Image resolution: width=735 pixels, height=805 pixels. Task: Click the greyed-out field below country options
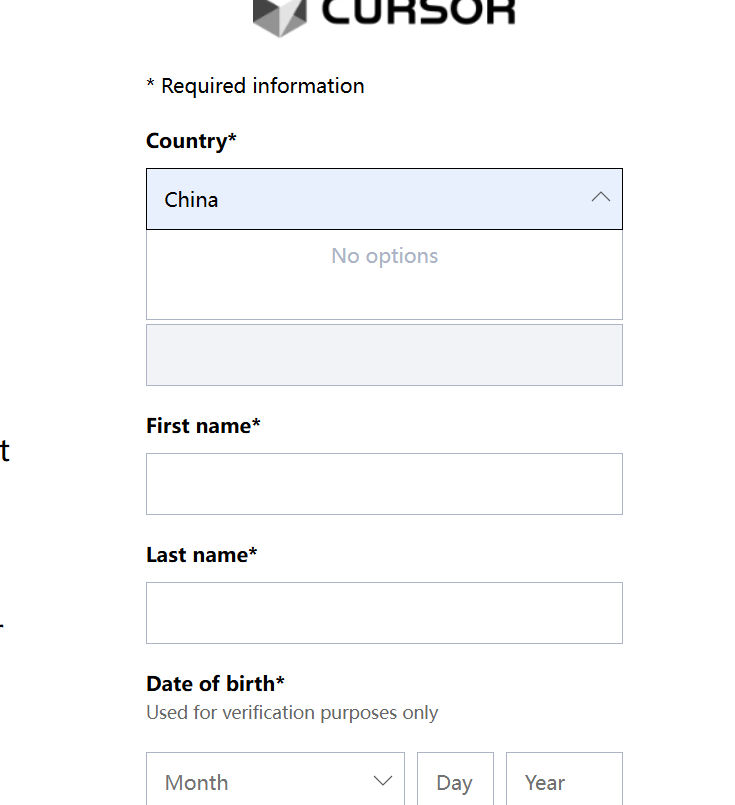coord(384,355)
